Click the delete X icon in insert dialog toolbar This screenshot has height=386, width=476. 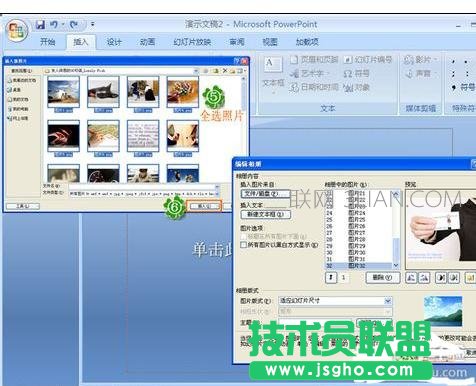[225, 71]
